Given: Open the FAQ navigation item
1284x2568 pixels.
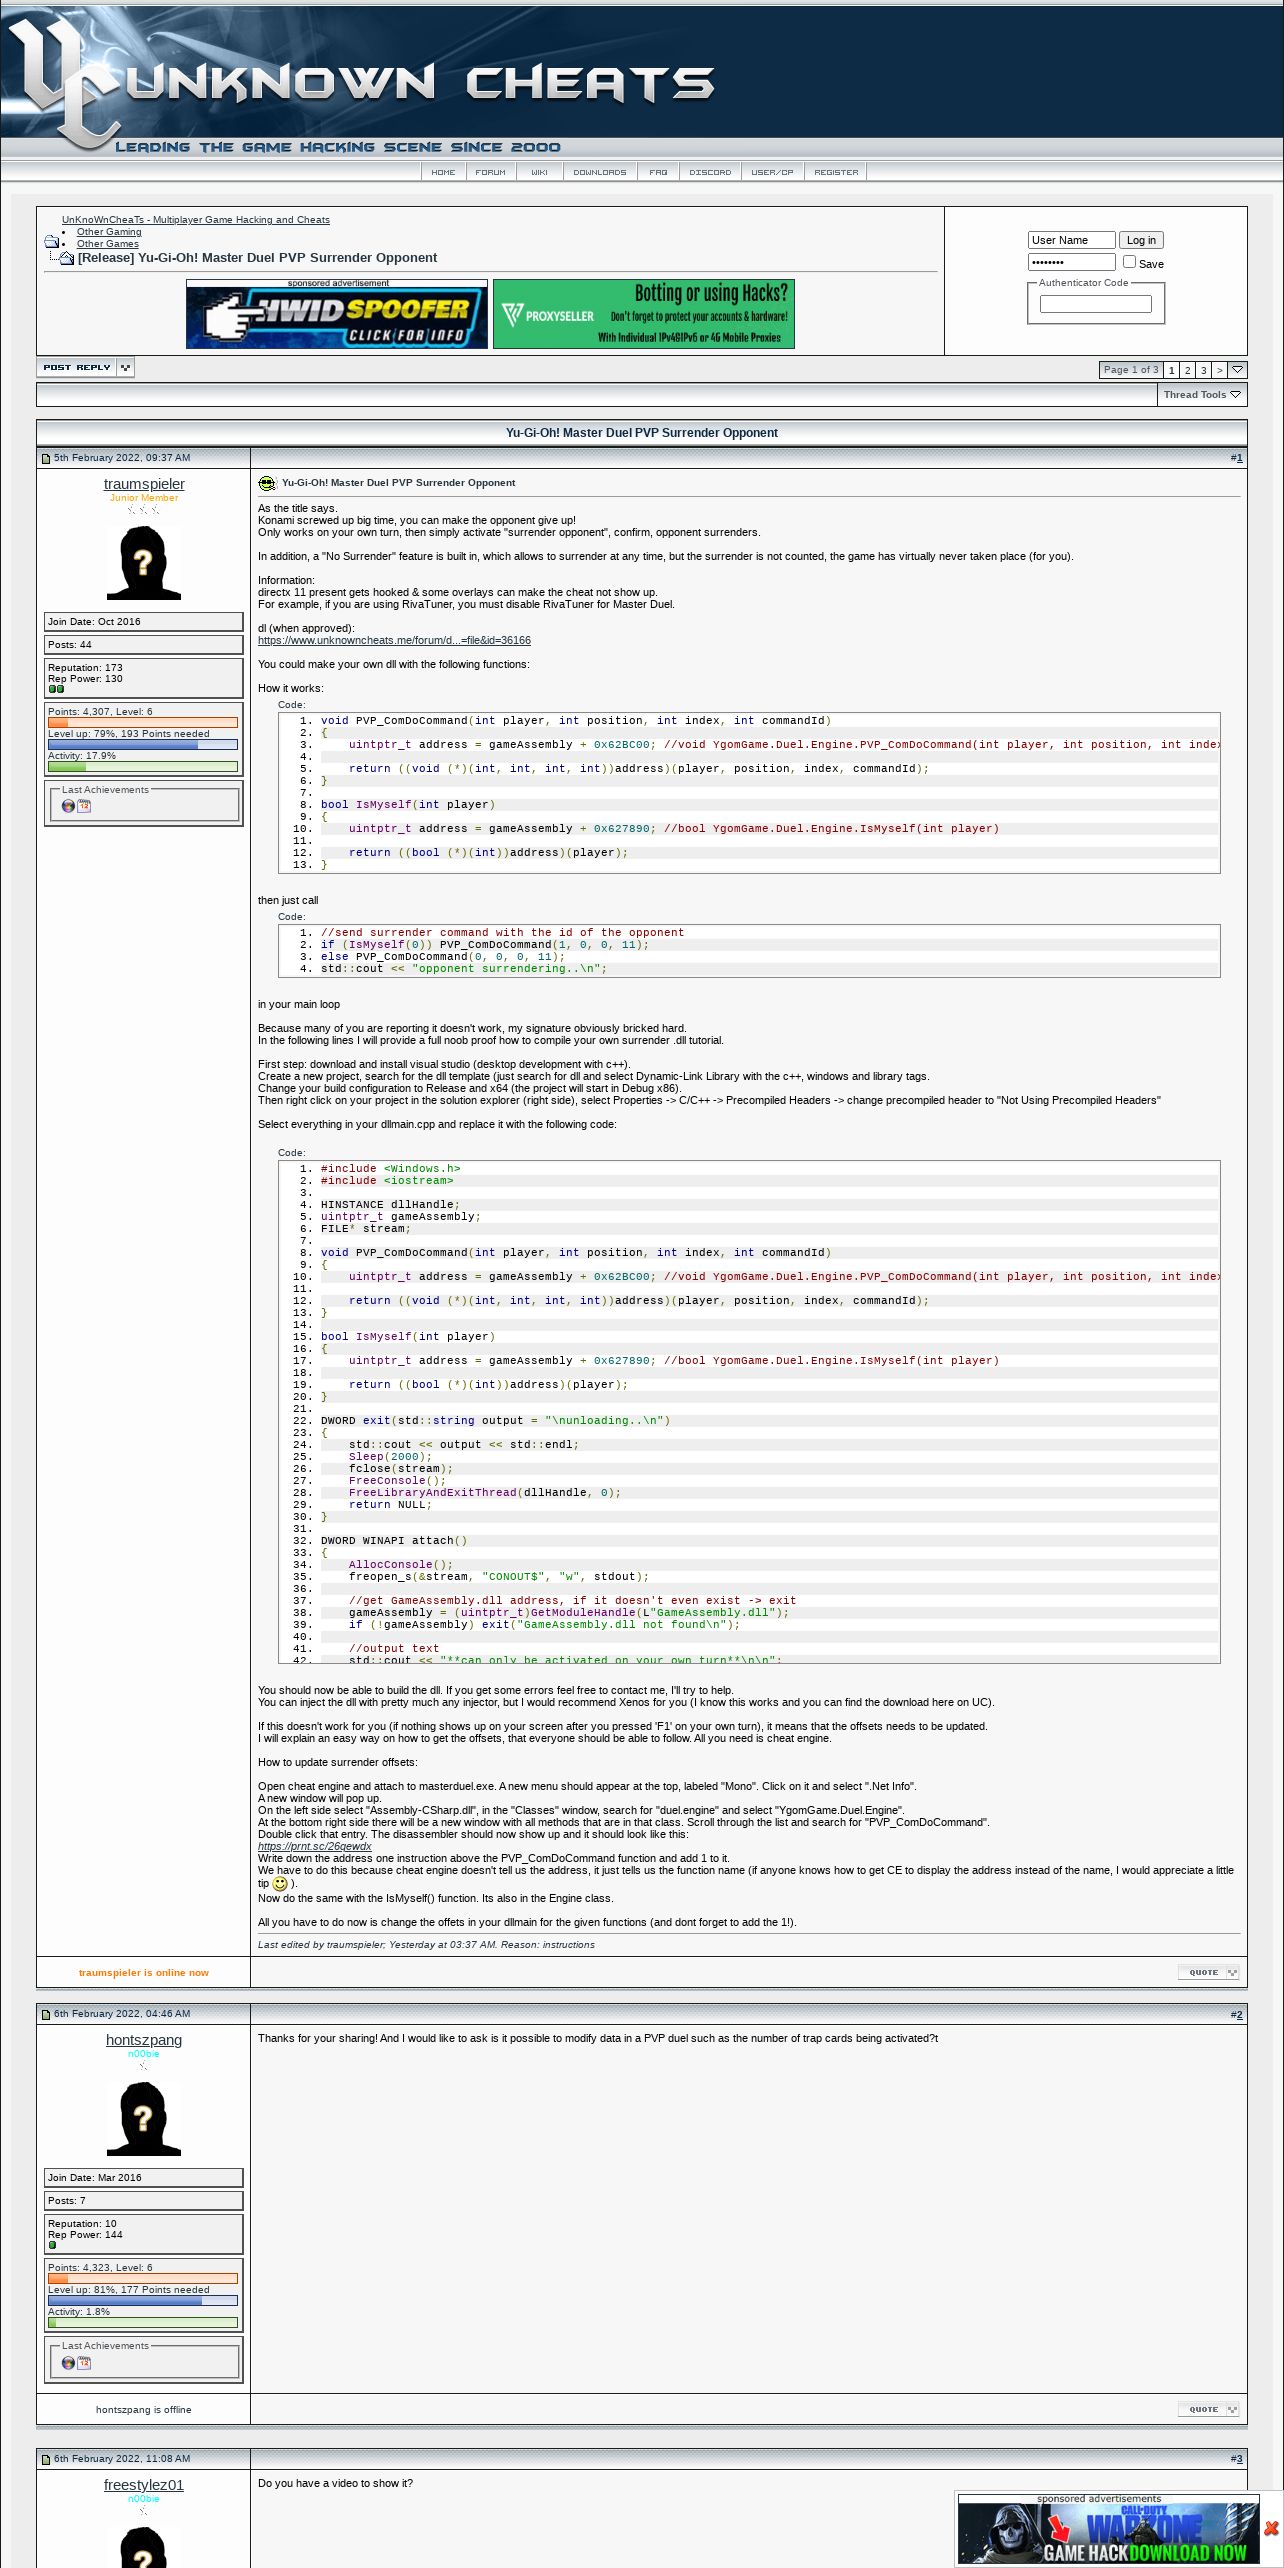Looking at the screenshot, I should coord(658,172).
